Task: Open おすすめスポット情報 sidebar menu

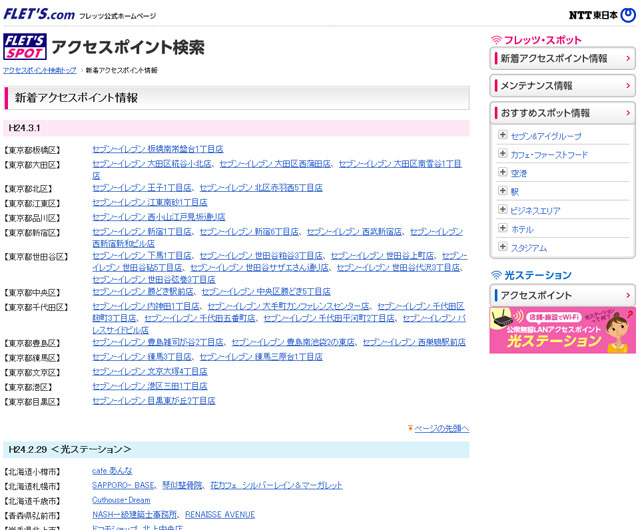Action: click(562, 113)
